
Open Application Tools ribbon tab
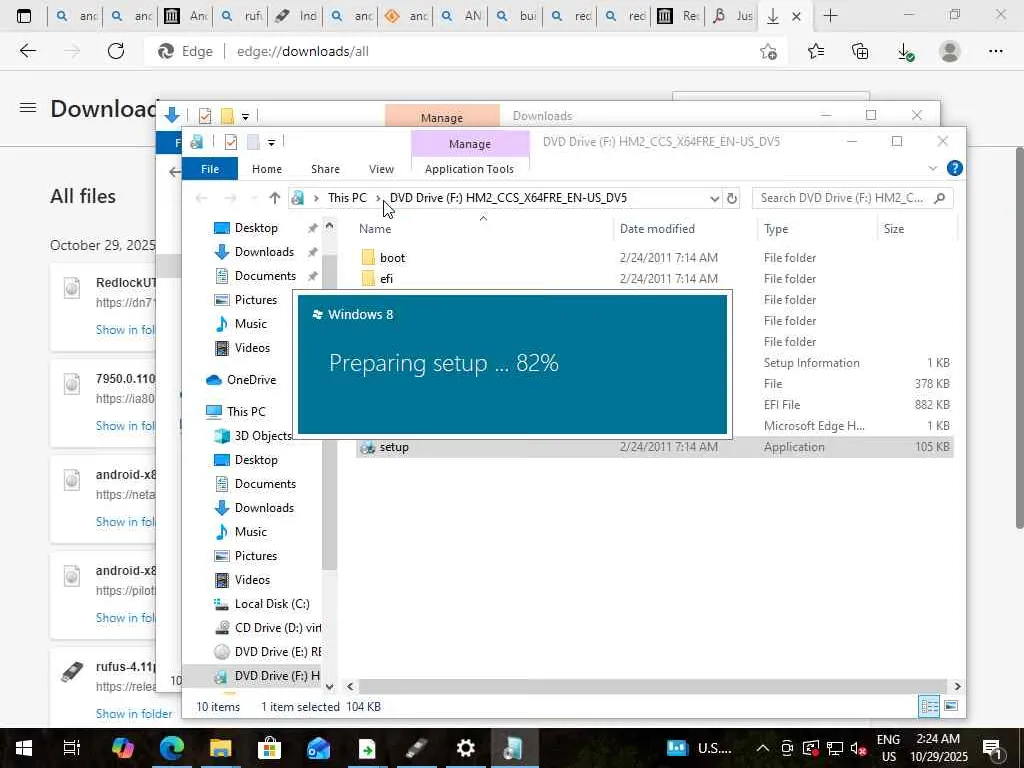(469, 169)
